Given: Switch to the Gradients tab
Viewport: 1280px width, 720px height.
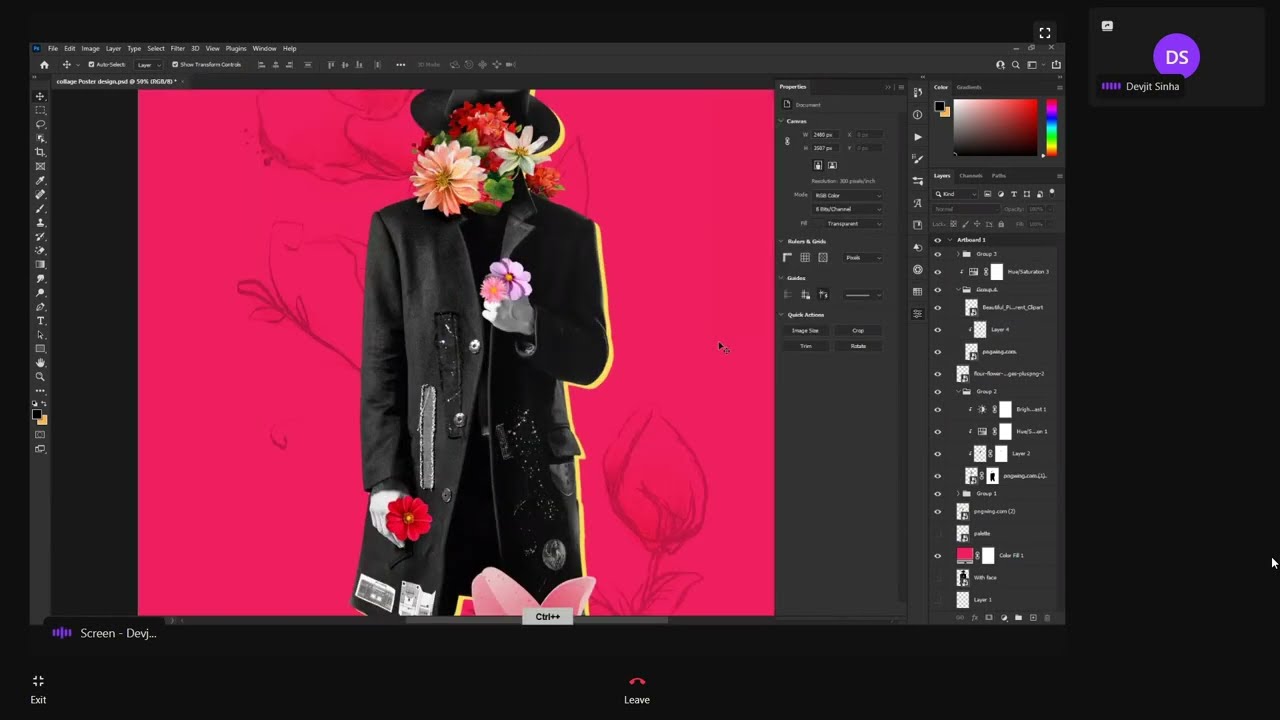Looking at the screenshot, I should tap(969, 87).
